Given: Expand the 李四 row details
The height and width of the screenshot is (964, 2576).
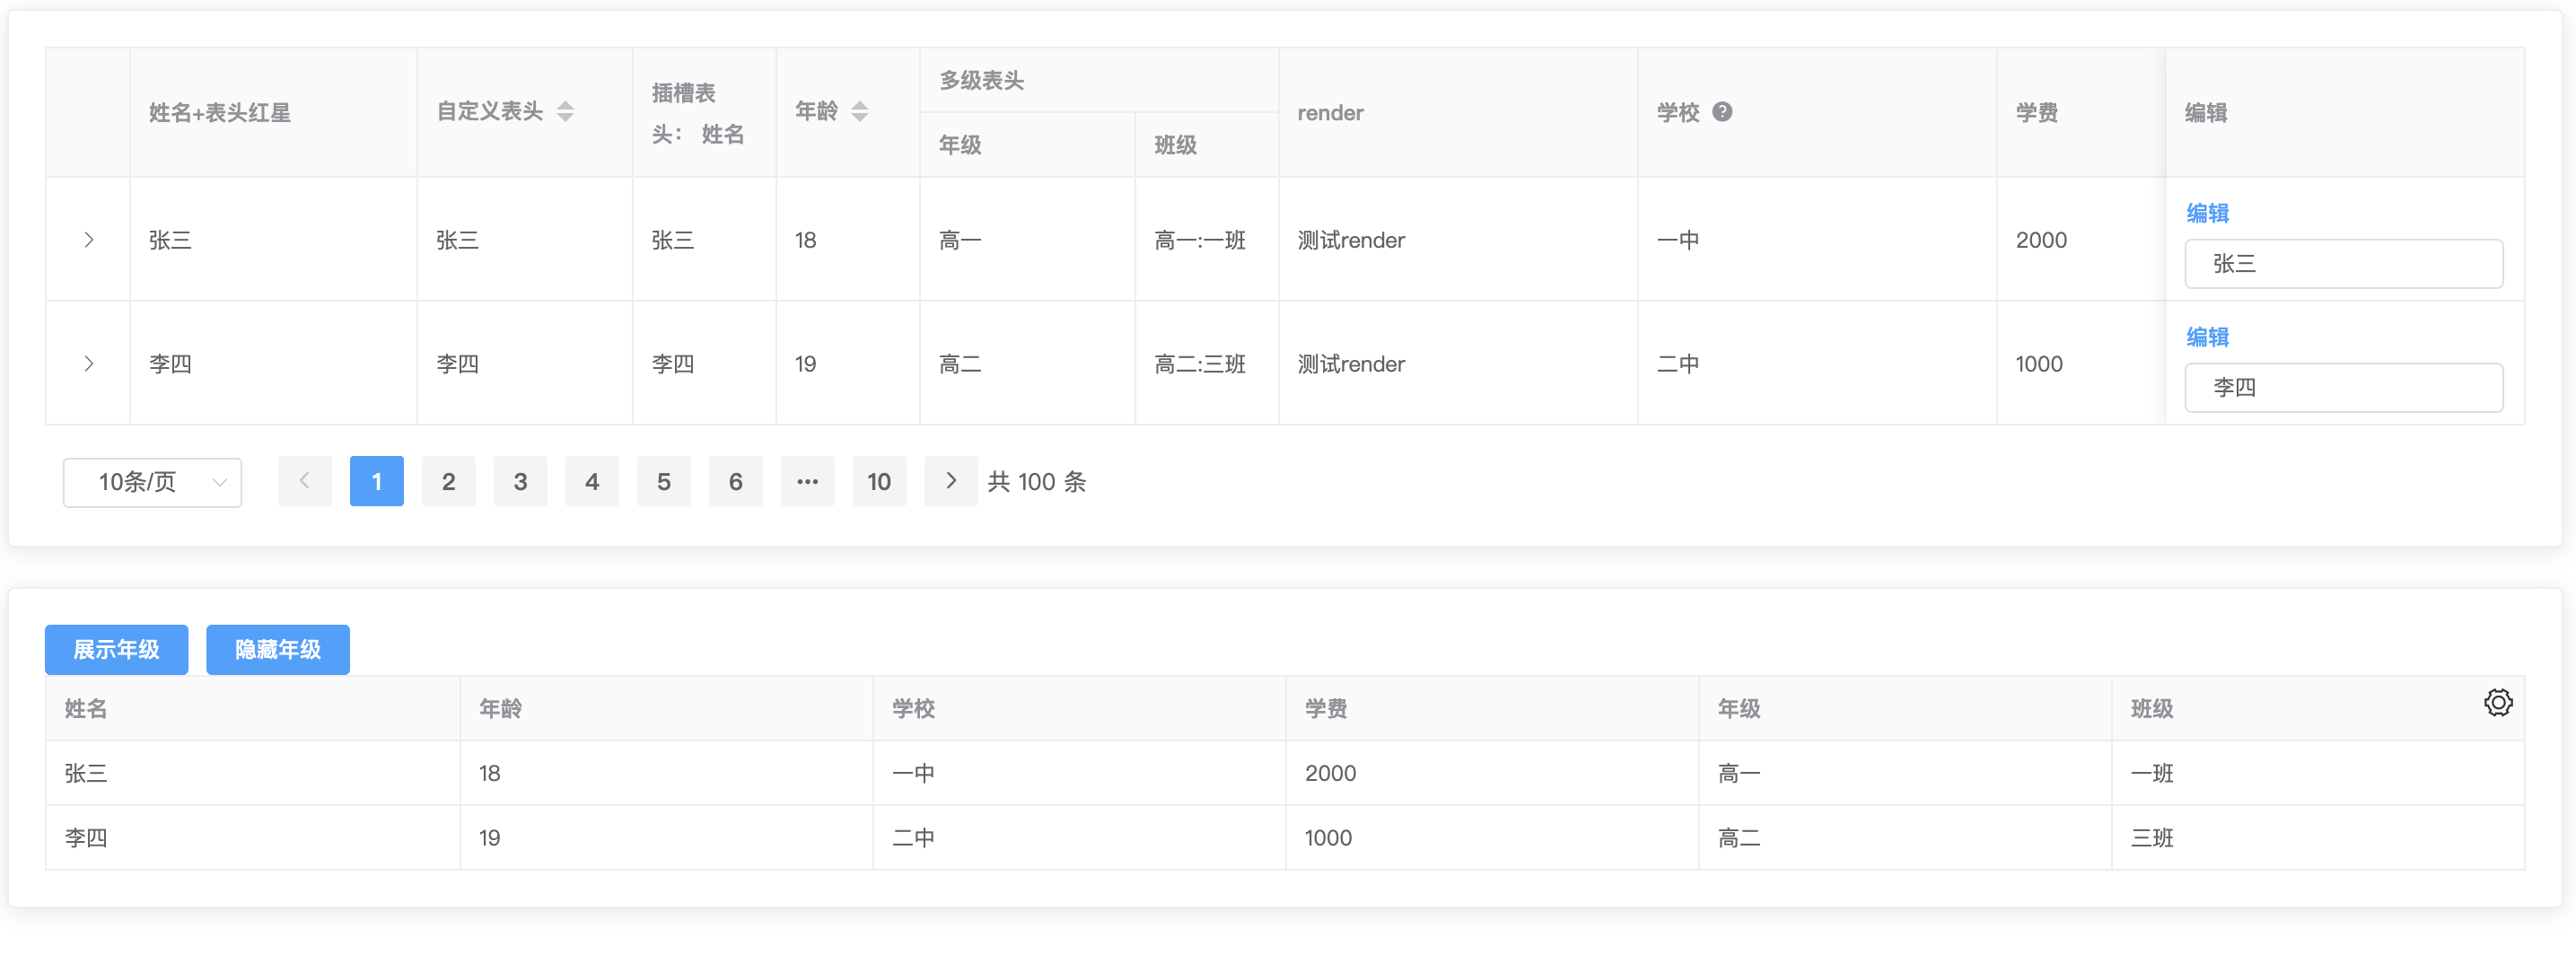Looking at the screenshot, I should click(89, 364).
